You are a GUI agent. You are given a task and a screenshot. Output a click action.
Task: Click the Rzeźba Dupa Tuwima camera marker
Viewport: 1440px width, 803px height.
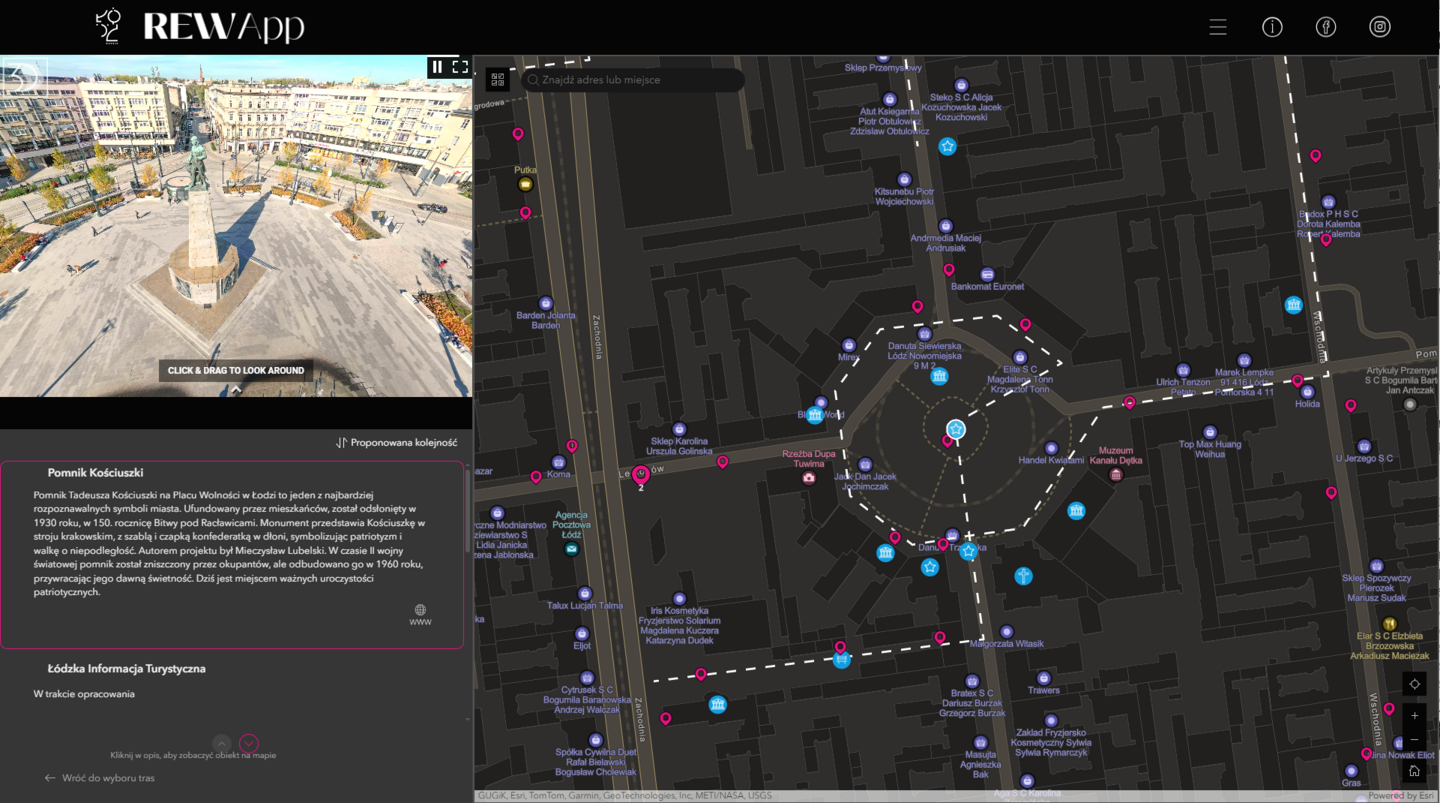pyautogui.click(x=809, y=478)
